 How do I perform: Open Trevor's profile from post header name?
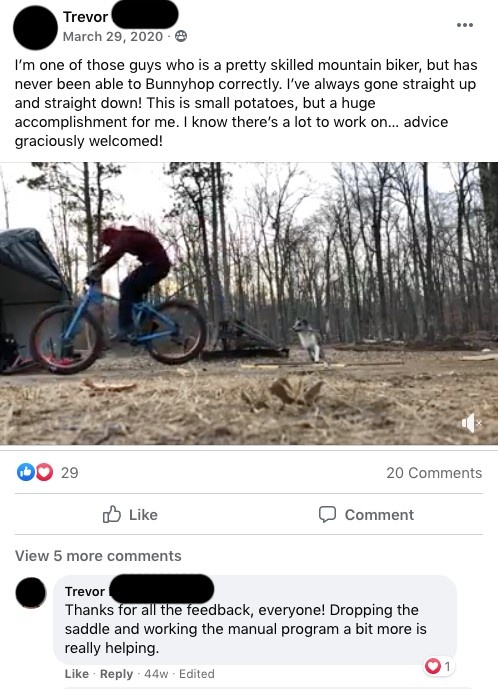tap(85, 17)
